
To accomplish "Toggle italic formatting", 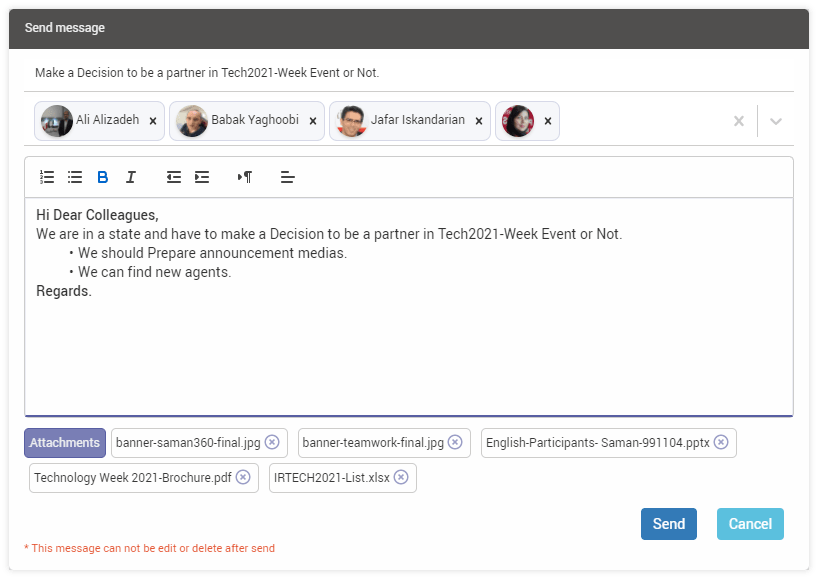I will [131, 177].
